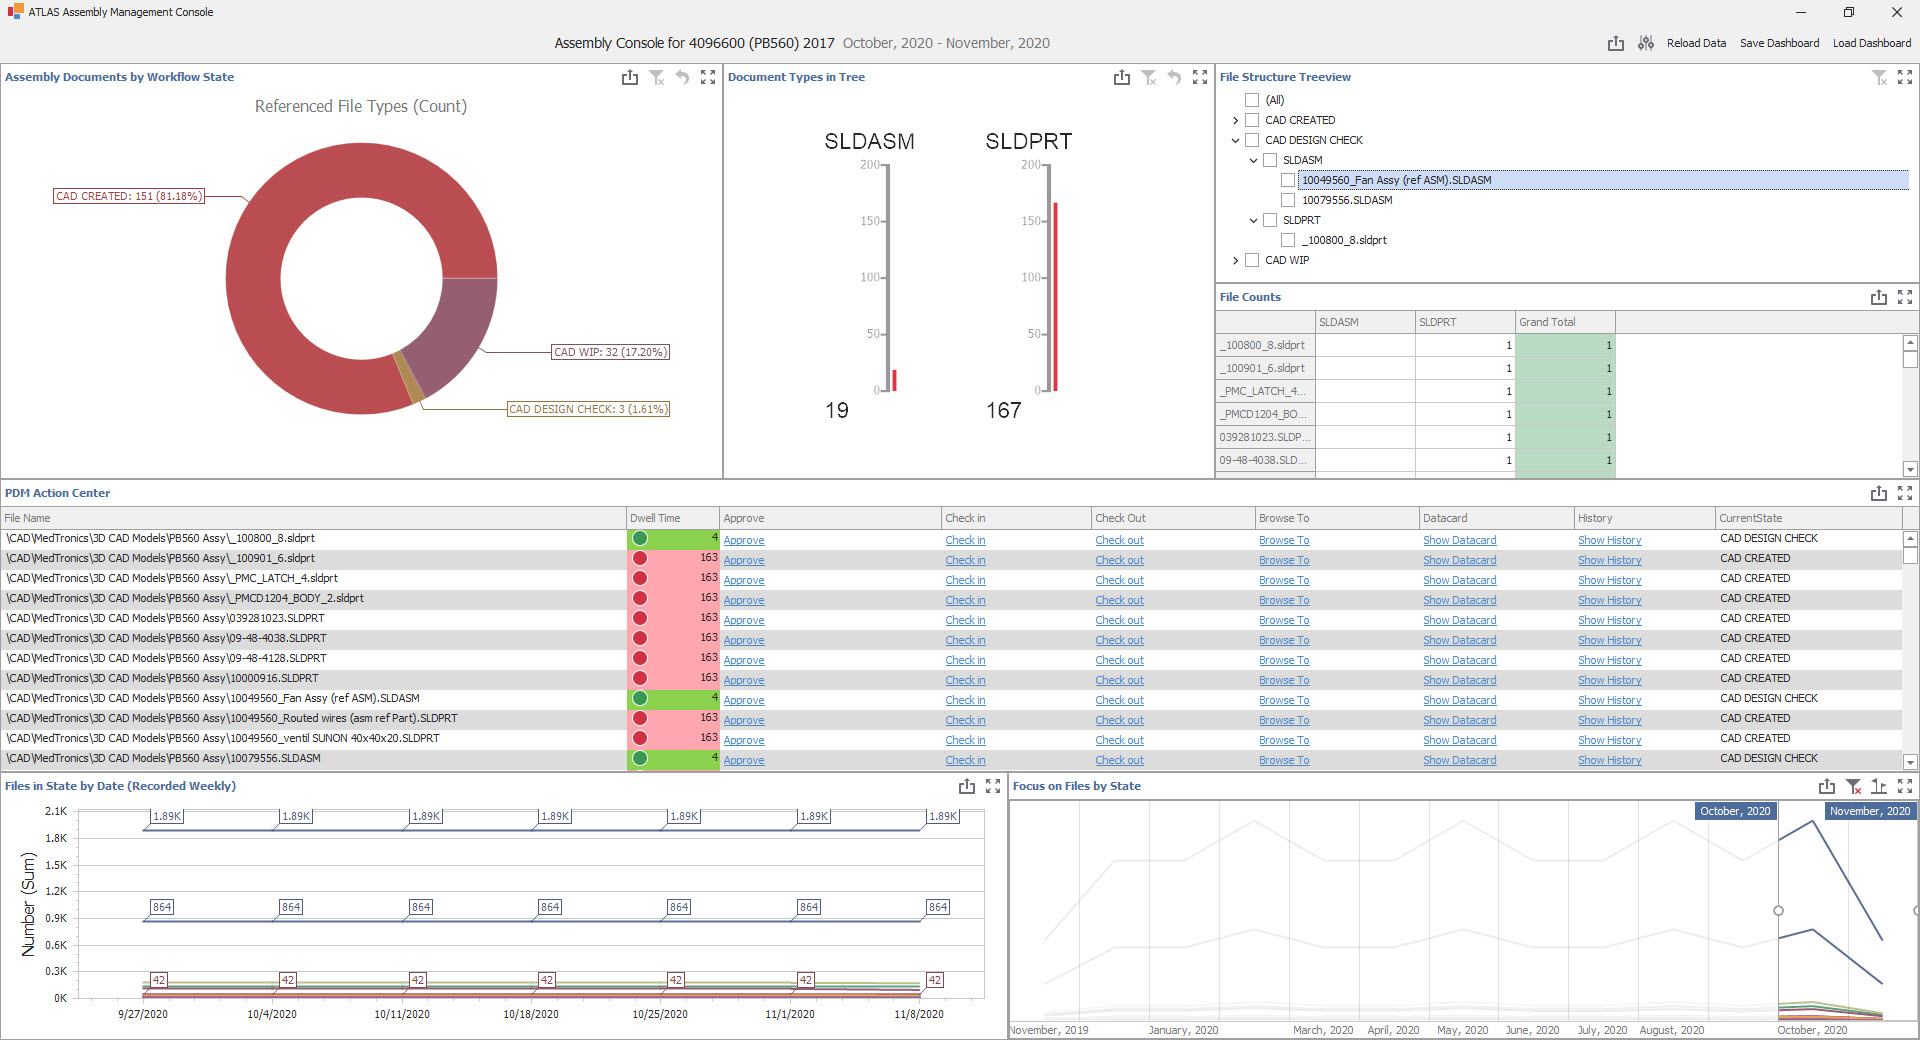
Task: Select the October, 2020 label above the chart
Action: 1735,811
